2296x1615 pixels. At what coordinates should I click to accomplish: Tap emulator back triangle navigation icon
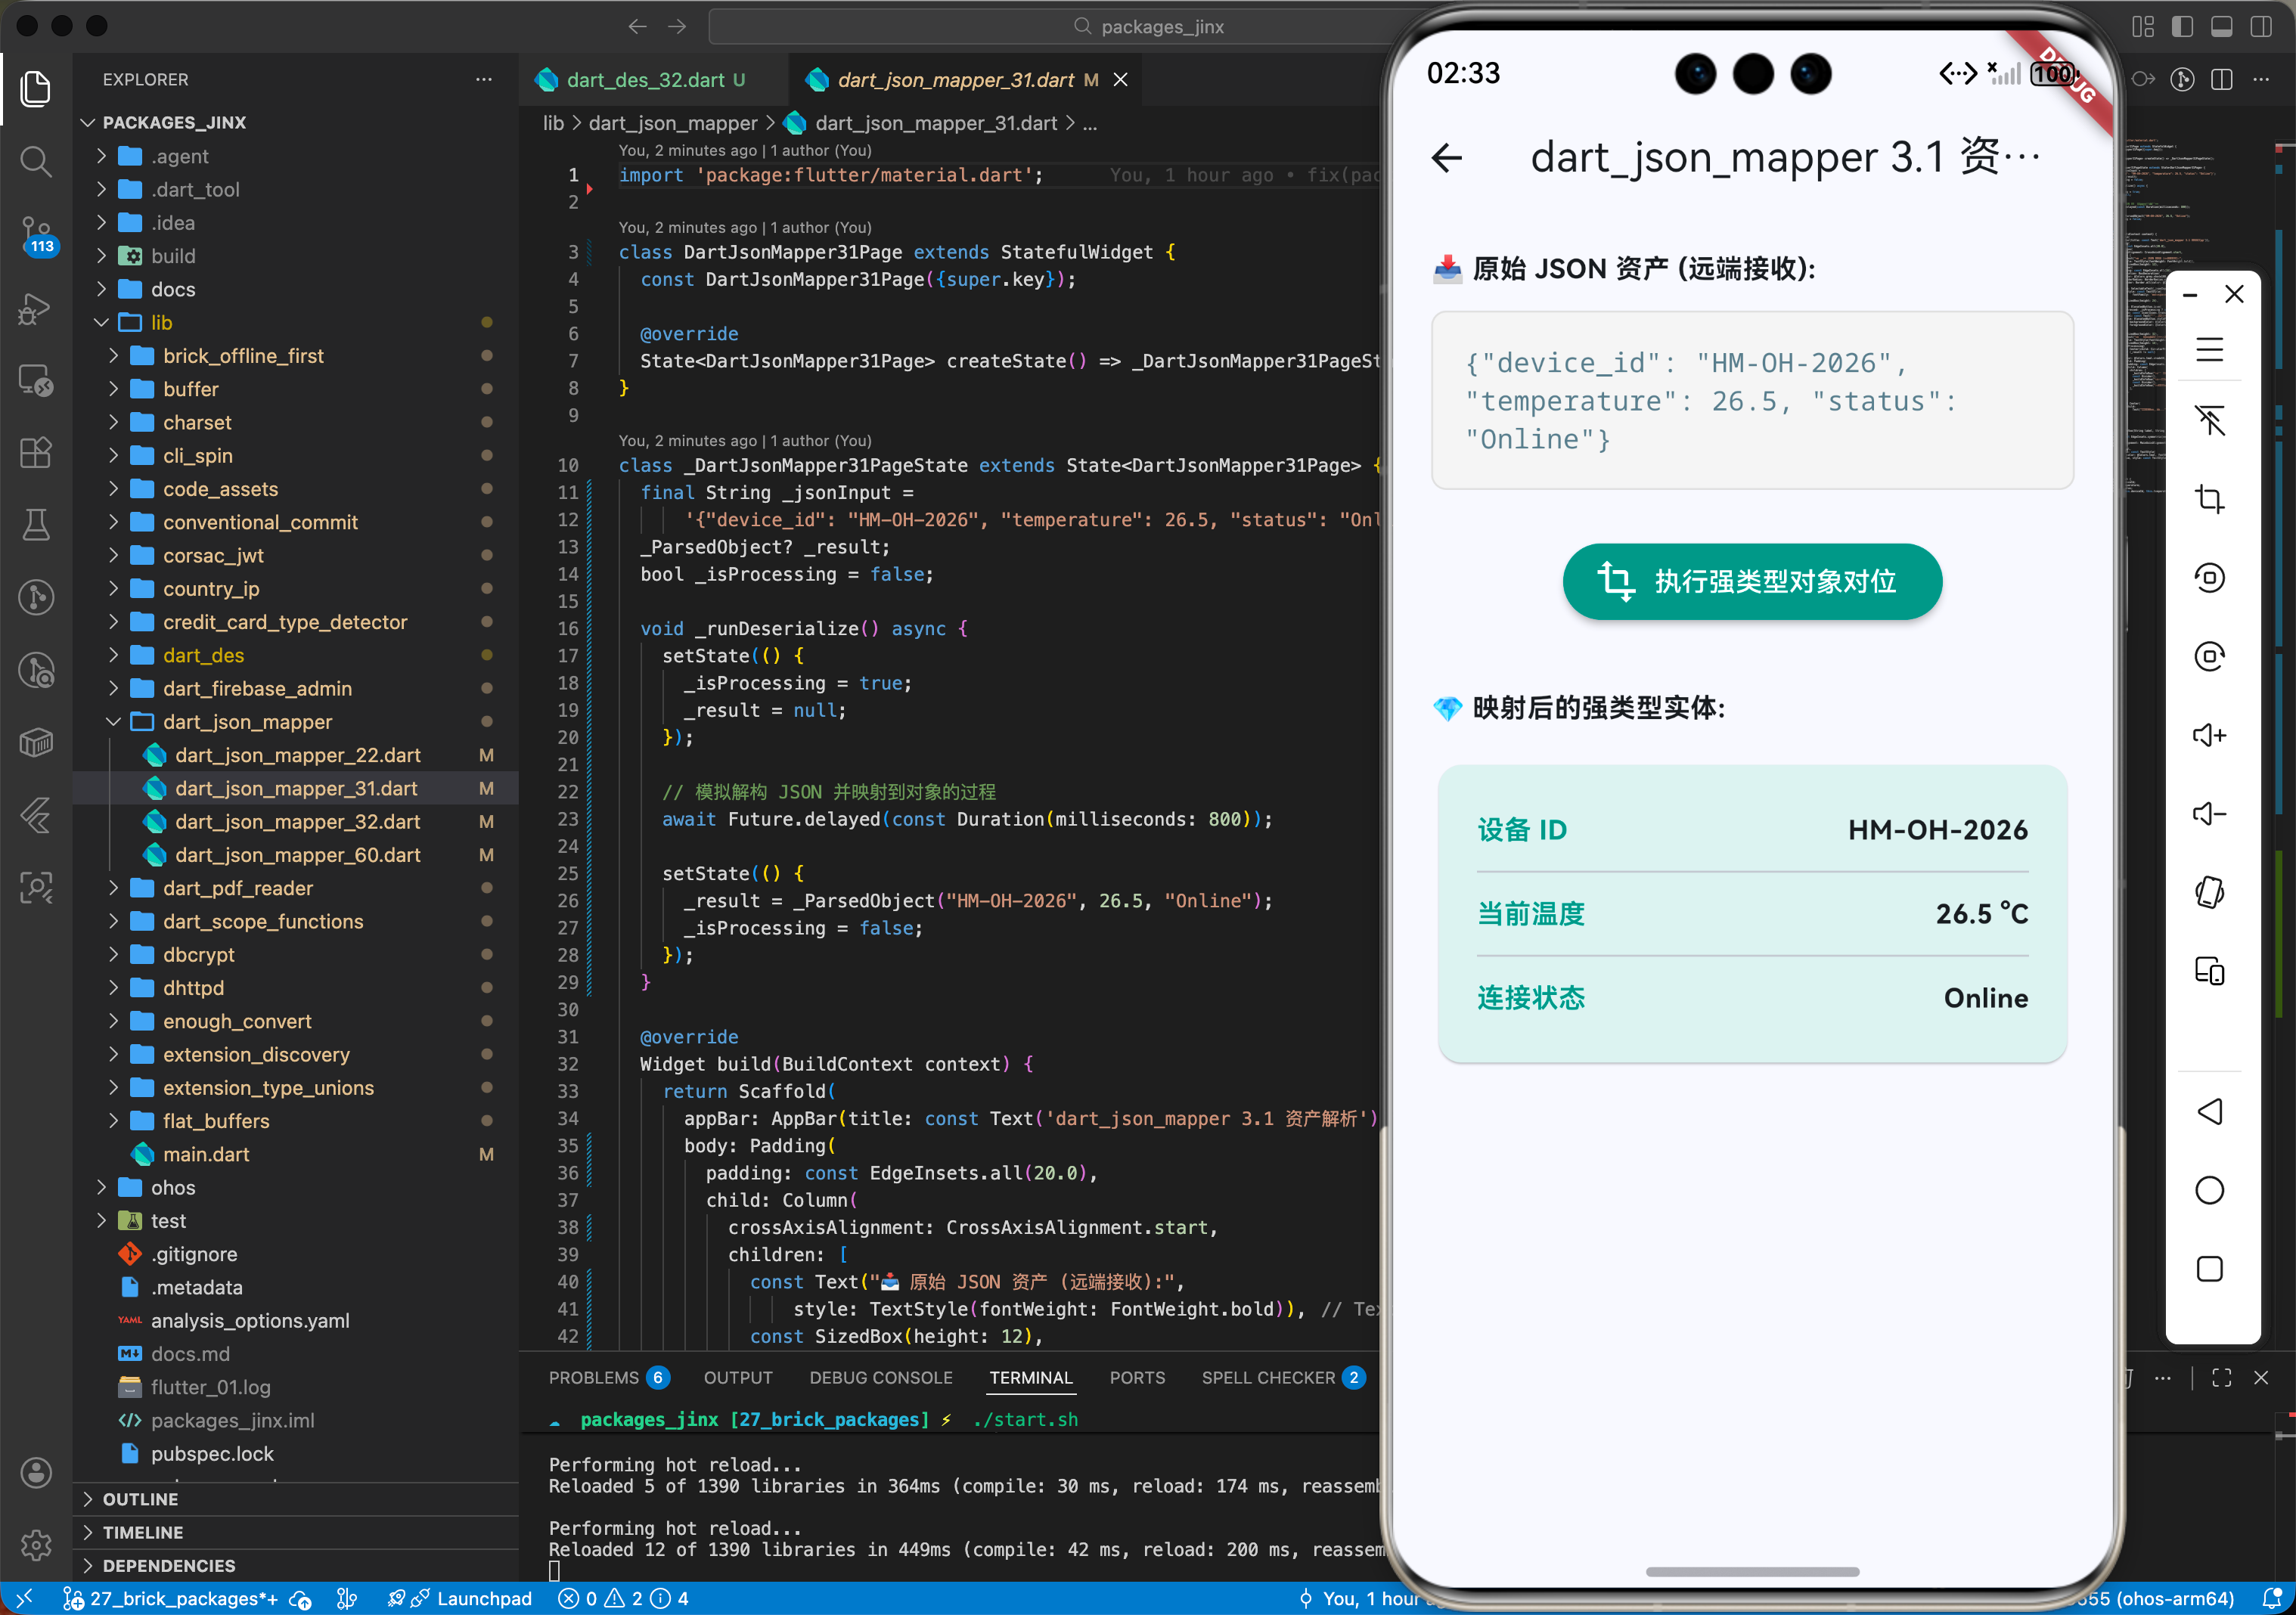click(x=2208, y=1111)
